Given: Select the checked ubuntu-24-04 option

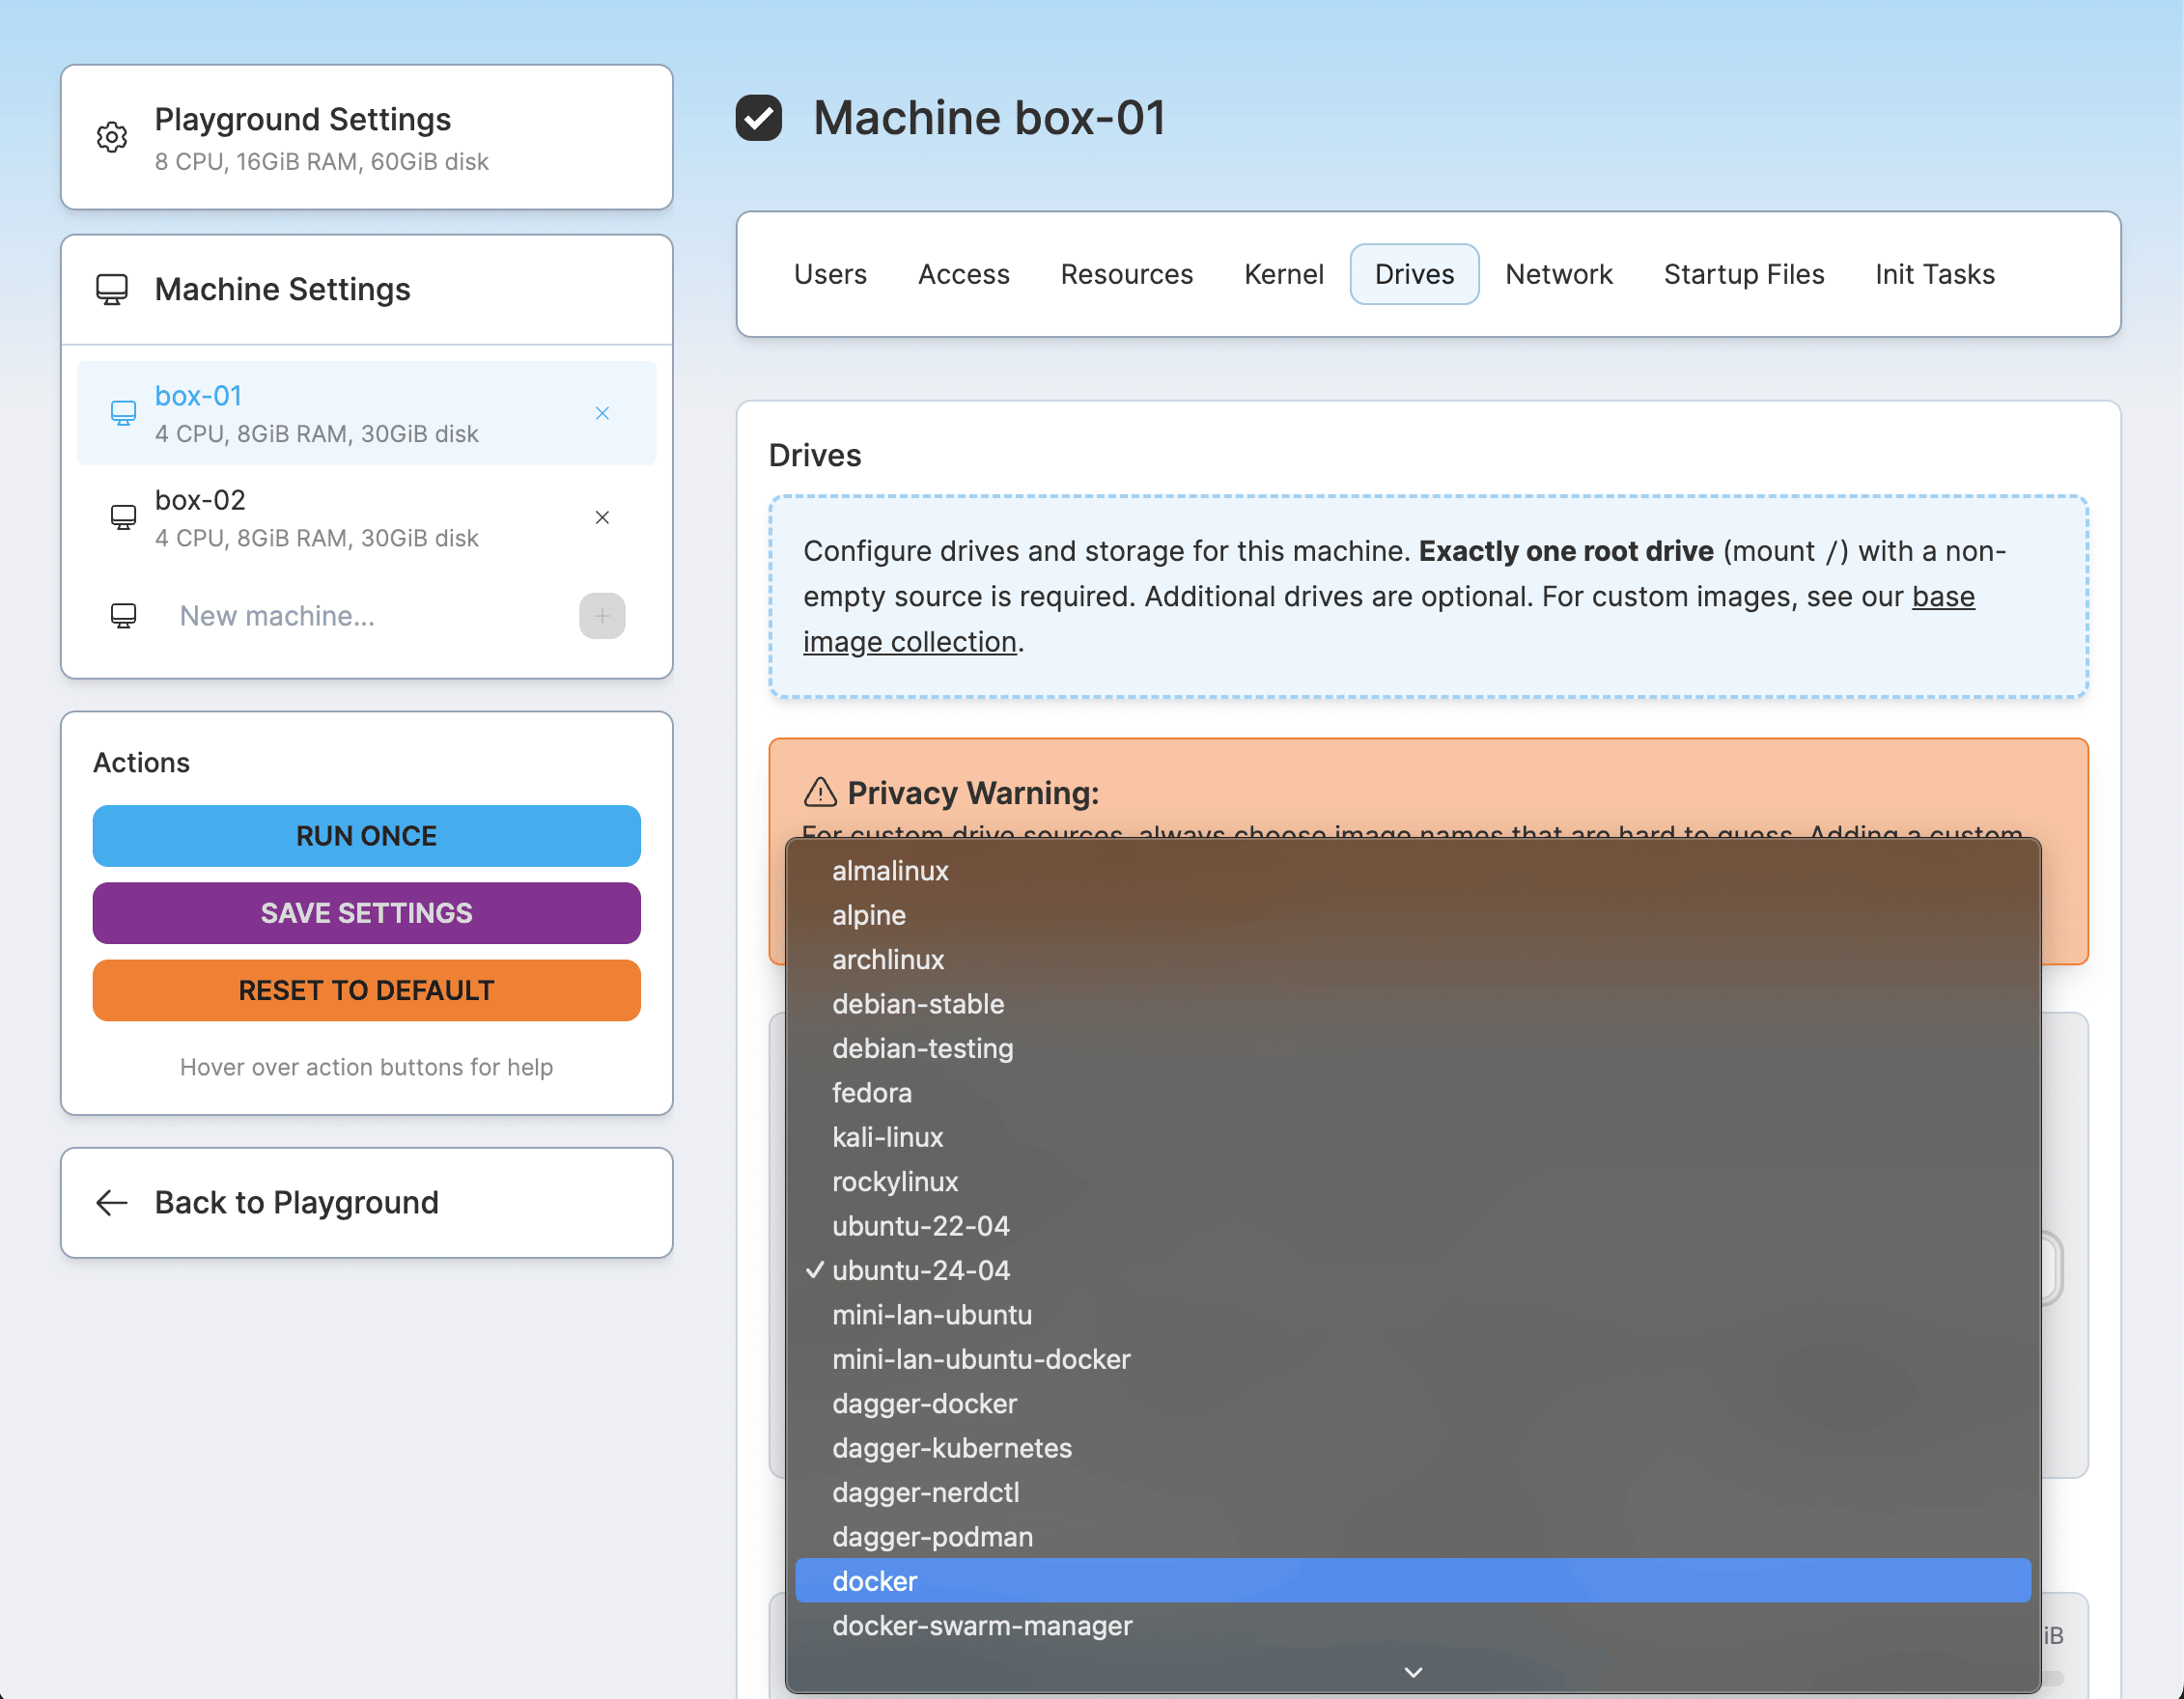Looking at the screenshot, I should (1412, 1270).
